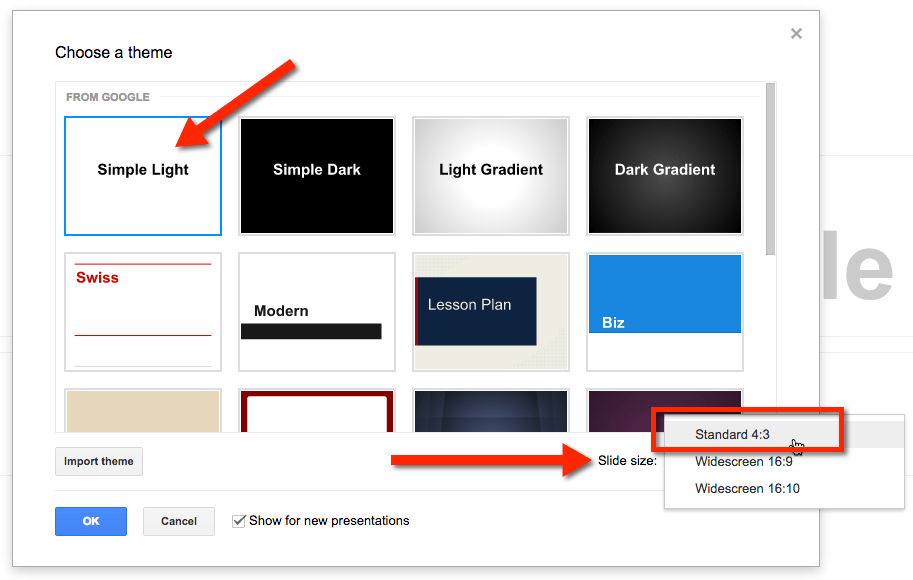Screen dimensions: 913x580
Task: Click the Slide size label
Action: click(x=627, y=461)
